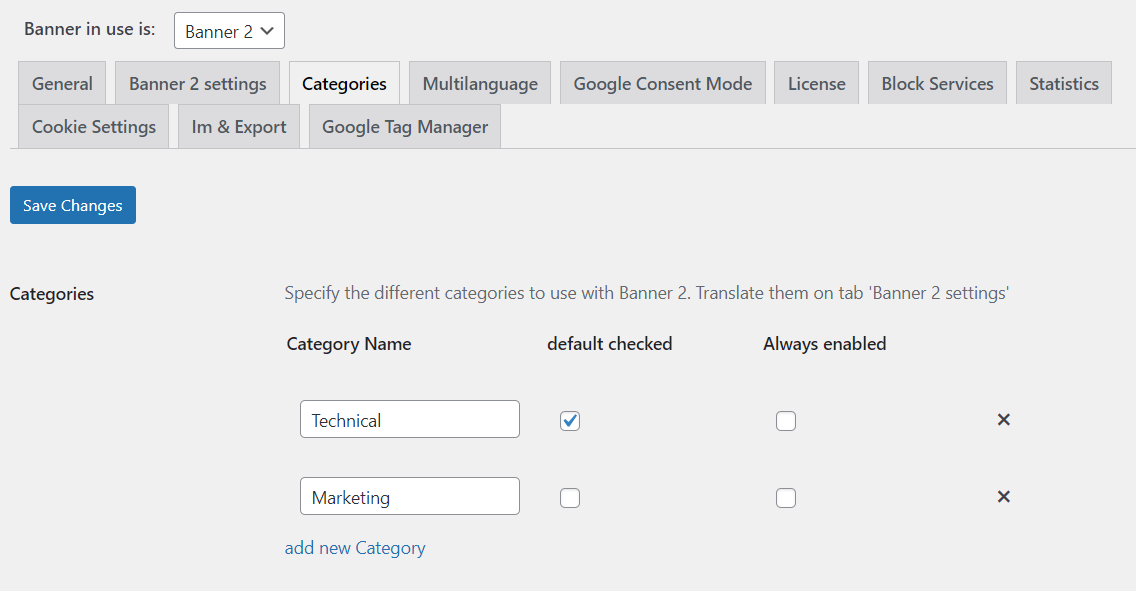Open Google Consent Mode settings
Image resolution: width=1136 pixels, height=591 pixels.
pos(662,83)
